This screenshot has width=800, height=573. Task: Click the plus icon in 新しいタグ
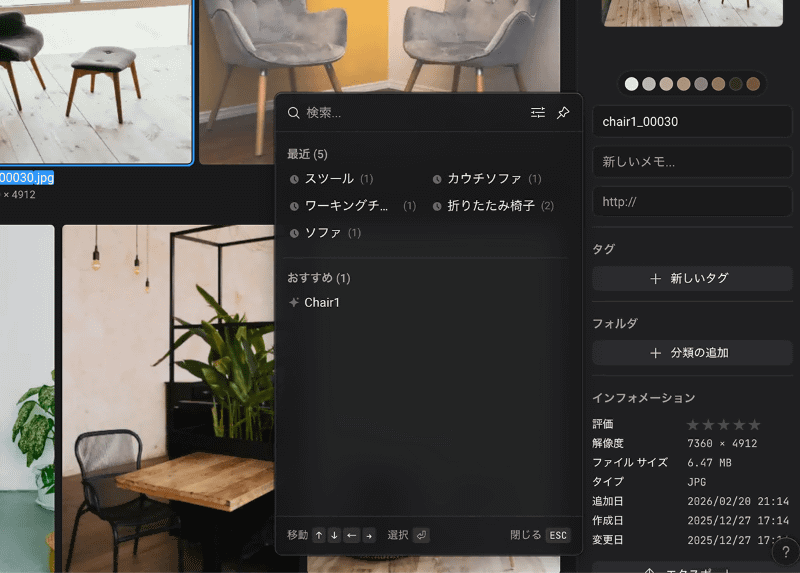tap(656, 279)
